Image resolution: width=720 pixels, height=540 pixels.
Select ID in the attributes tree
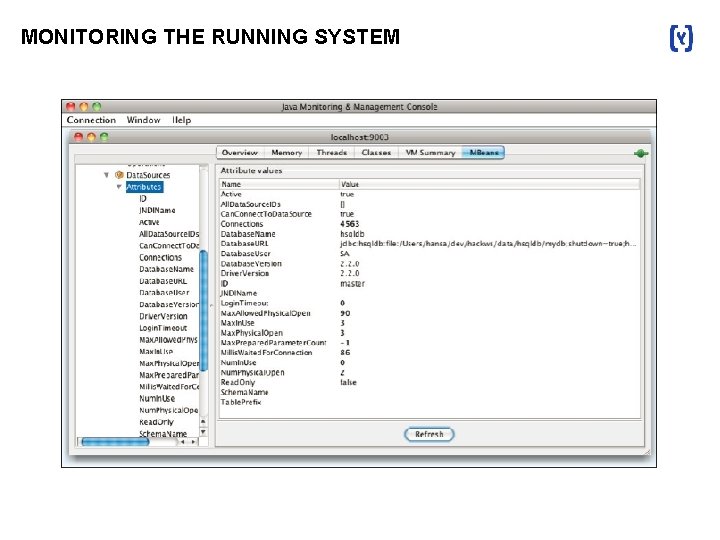[143, 198]
